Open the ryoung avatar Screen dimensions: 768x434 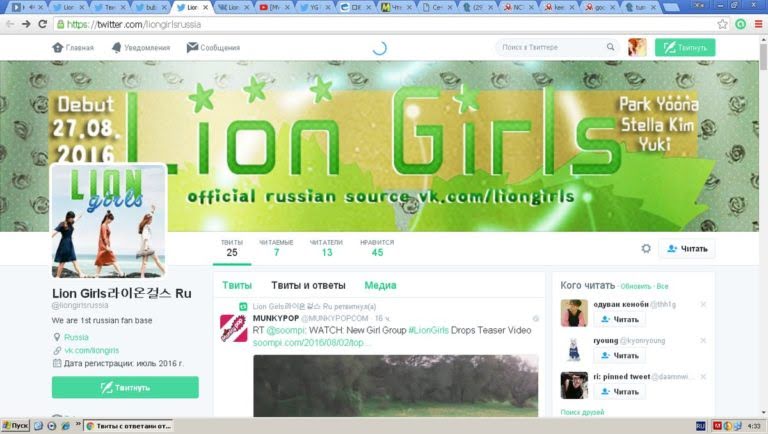coord(574,349)
